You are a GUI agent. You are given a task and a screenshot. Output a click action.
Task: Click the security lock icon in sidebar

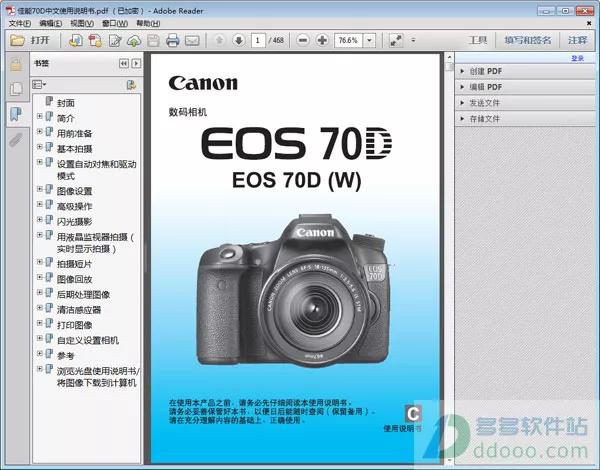pos(15,65)
